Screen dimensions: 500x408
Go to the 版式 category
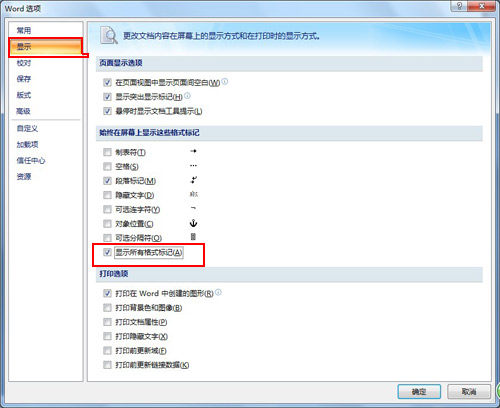click(24, 95)
